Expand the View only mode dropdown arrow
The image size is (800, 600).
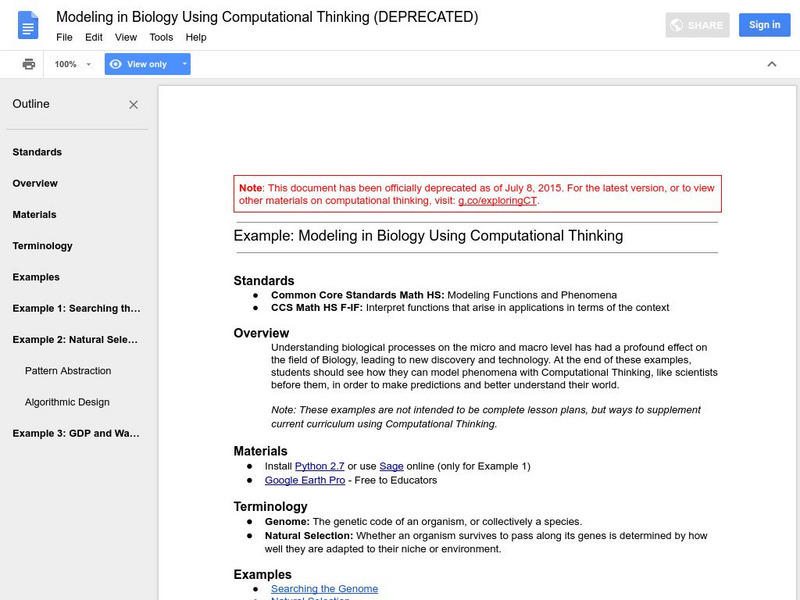tap(183, 64)
